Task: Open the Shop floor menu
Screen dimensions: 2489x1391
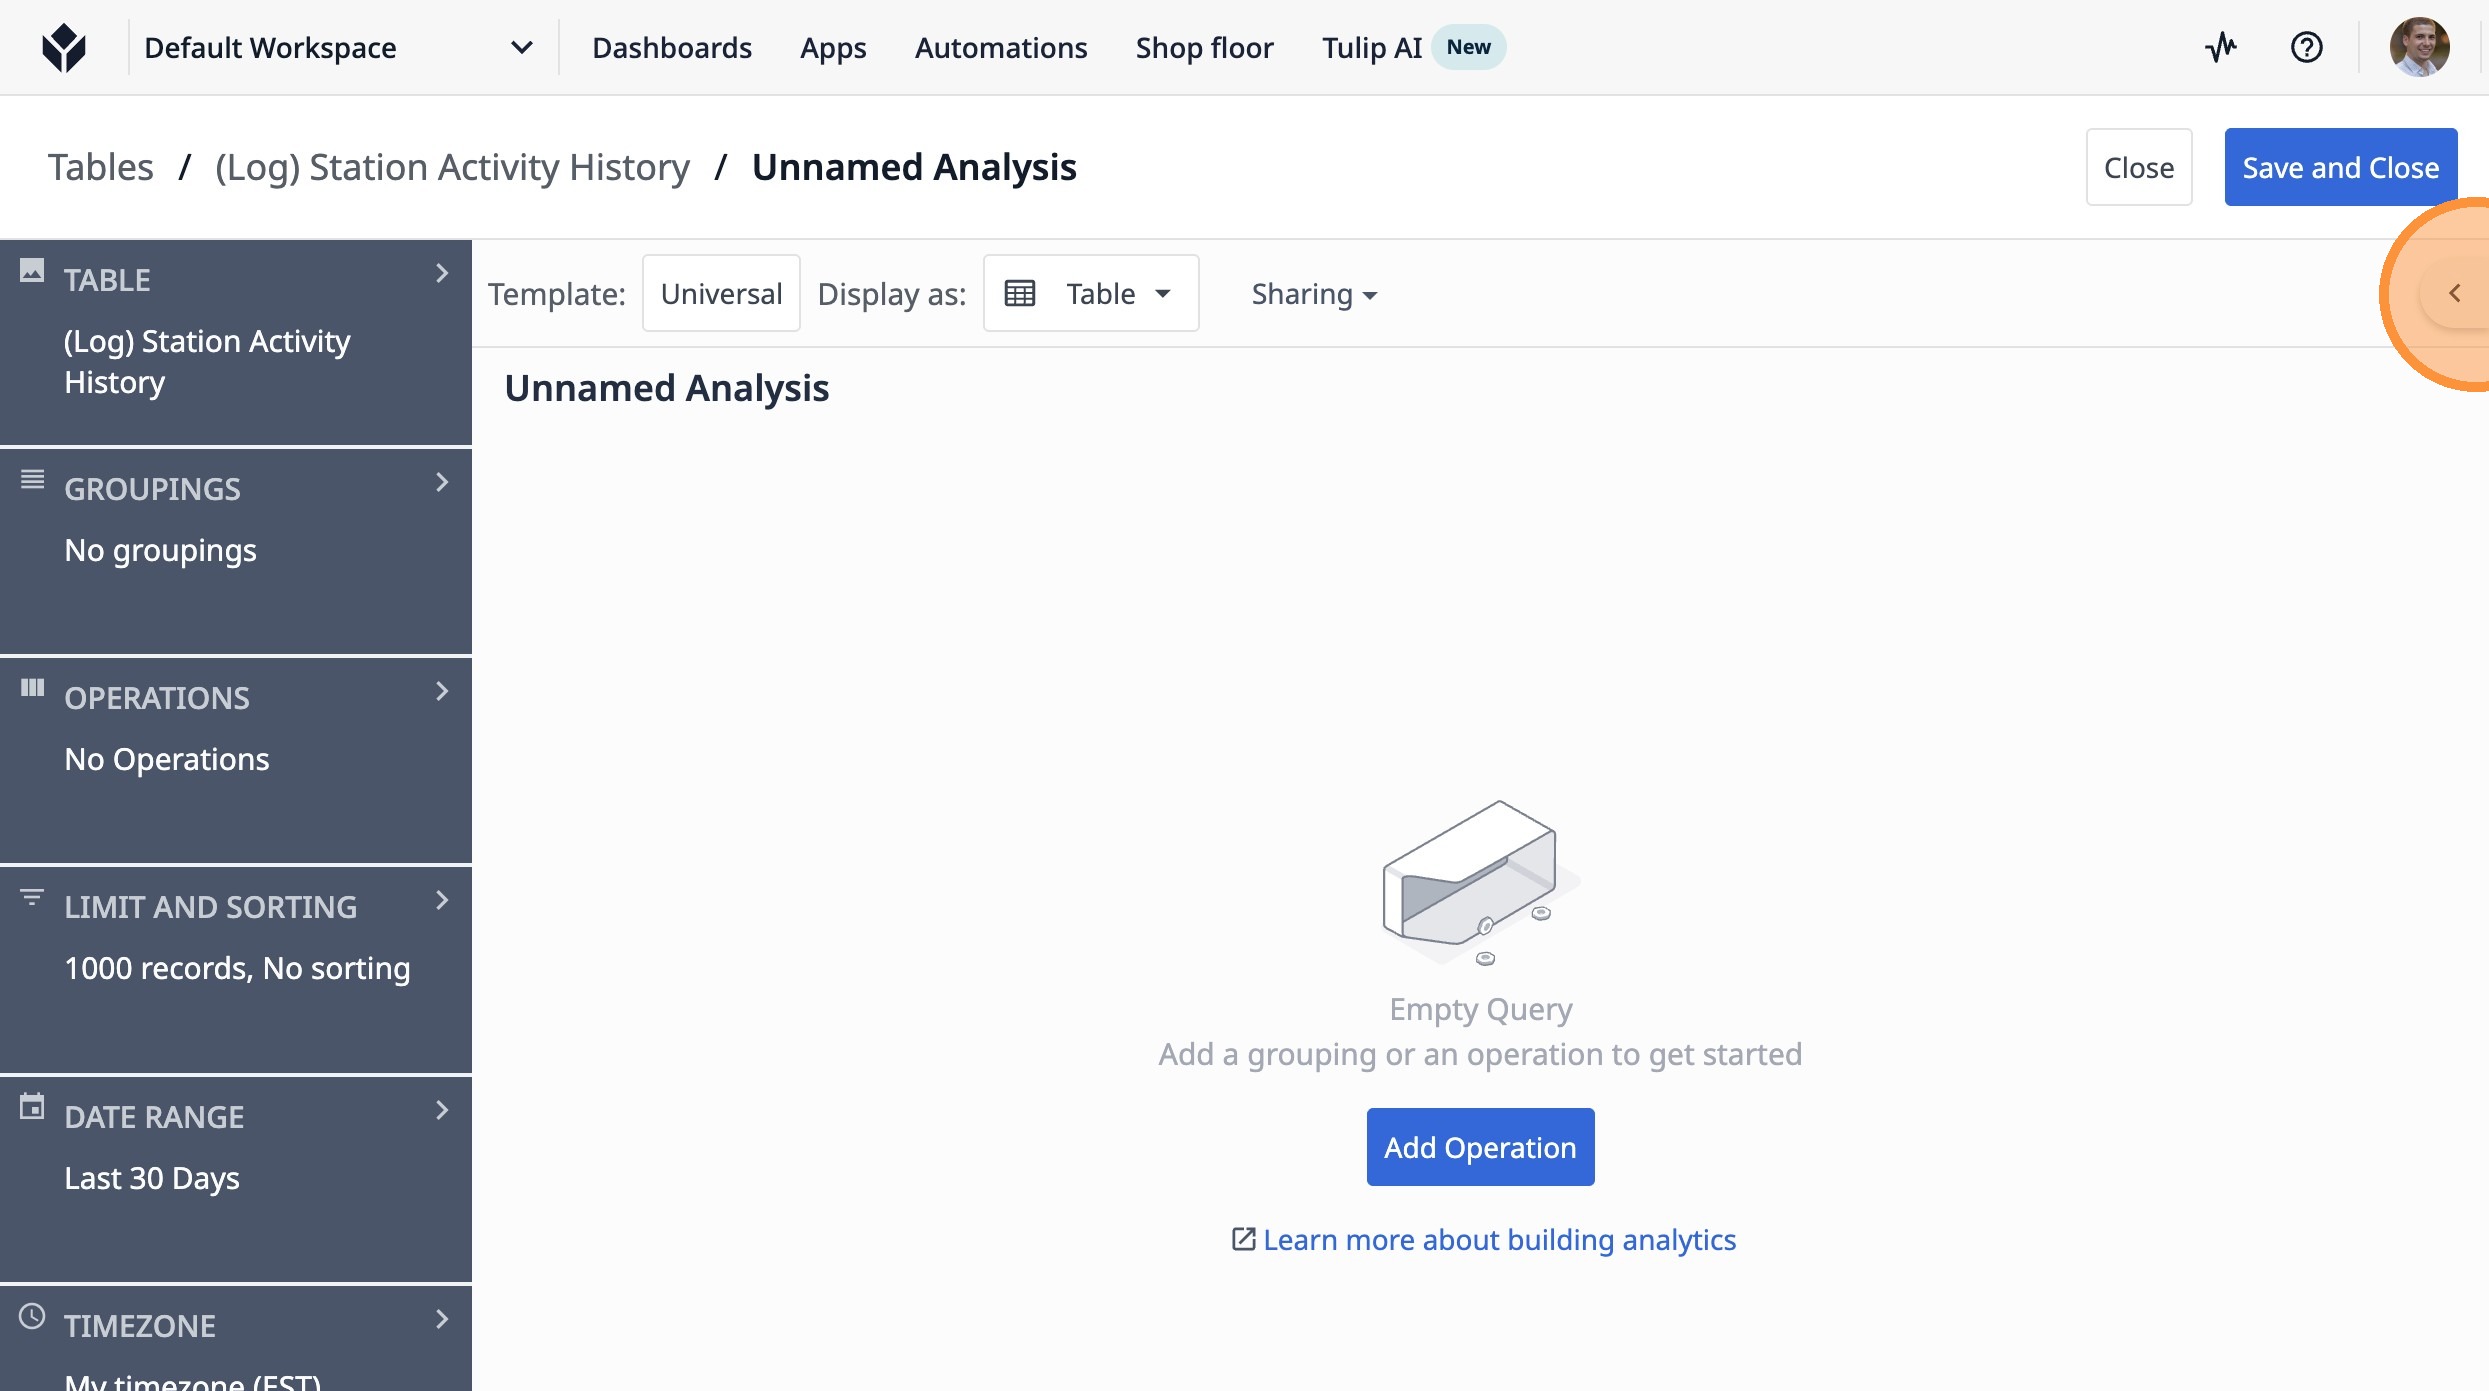Action: click(x=1204, y=47)
